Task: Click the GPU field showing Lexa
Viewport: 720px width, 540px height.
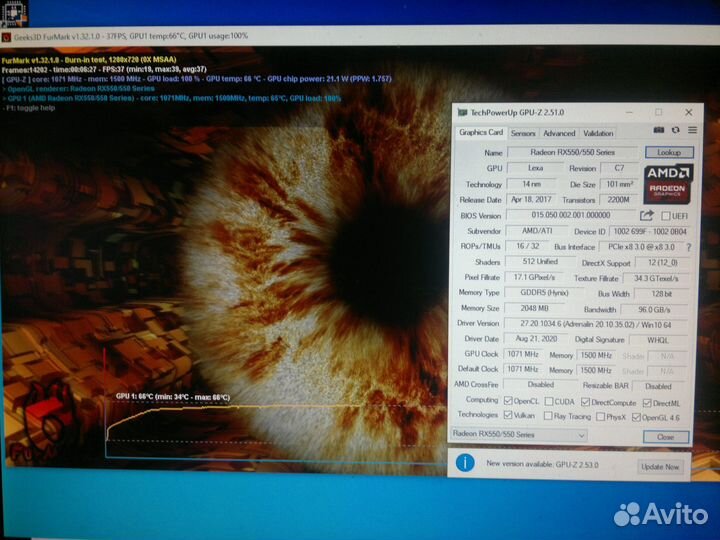Action: pyautogui.click(x=535, y=168)
